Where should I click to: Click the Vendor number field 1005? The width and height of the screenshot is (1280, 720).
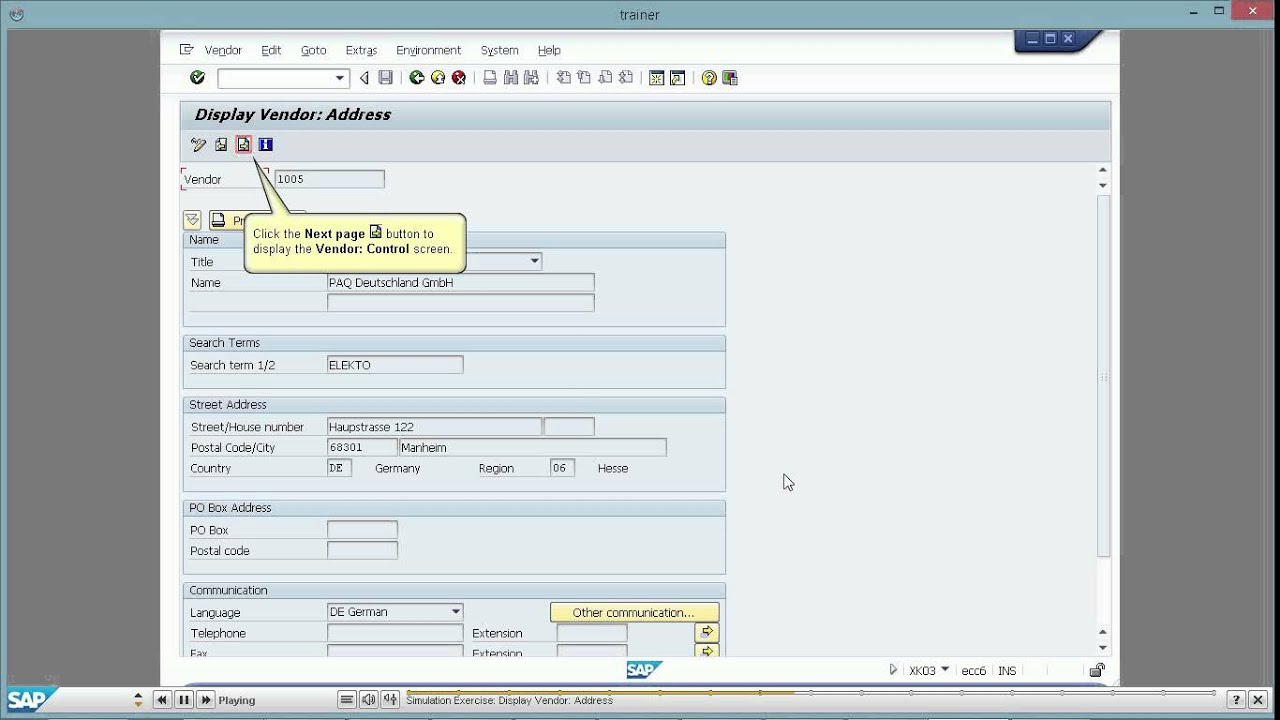click(329, 179)
